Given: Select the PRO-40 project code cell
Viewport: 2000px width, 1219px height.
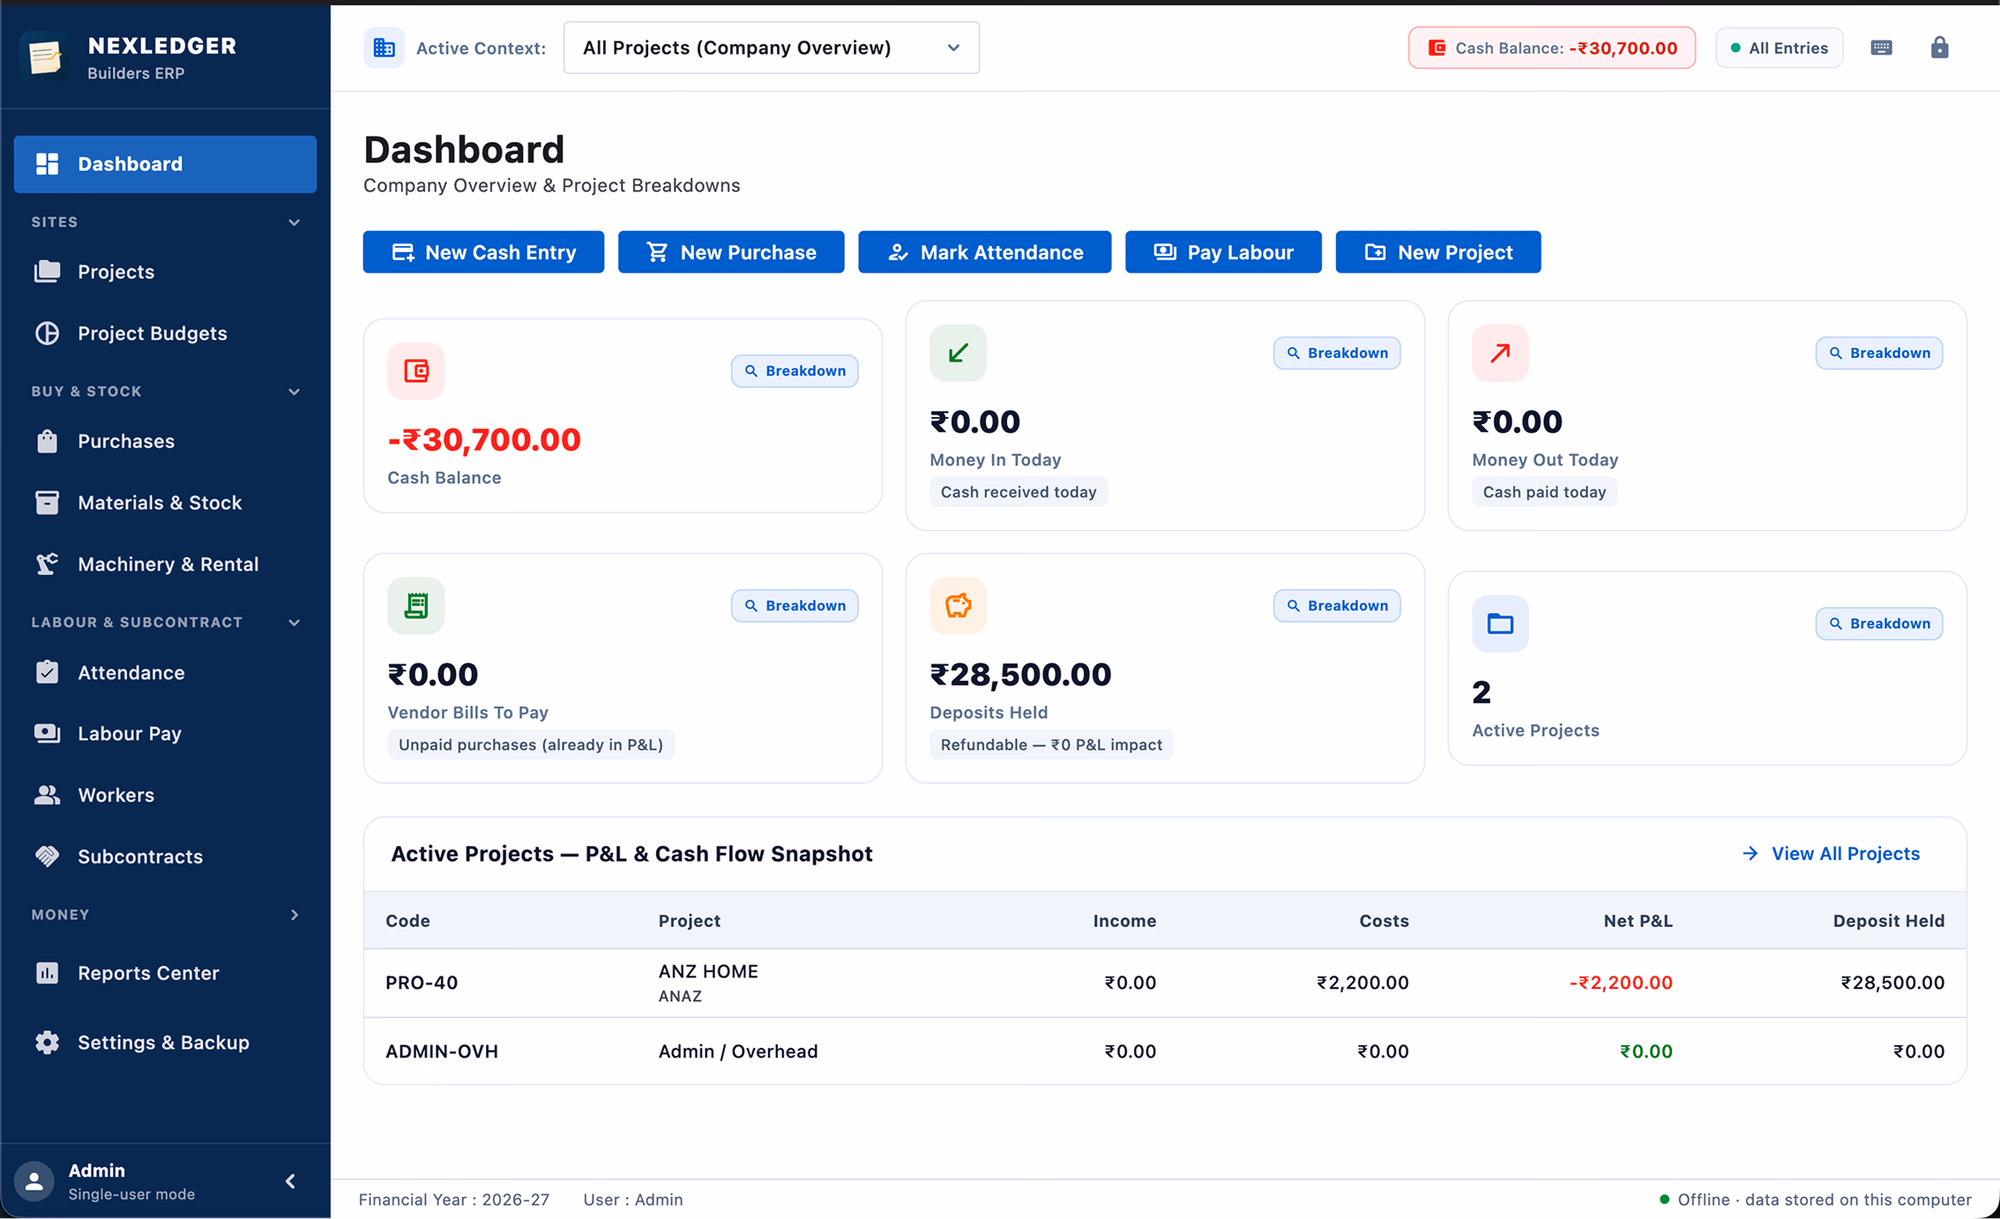Looking at the screenshot, I should pyautogui.click(x=422, y=983).
